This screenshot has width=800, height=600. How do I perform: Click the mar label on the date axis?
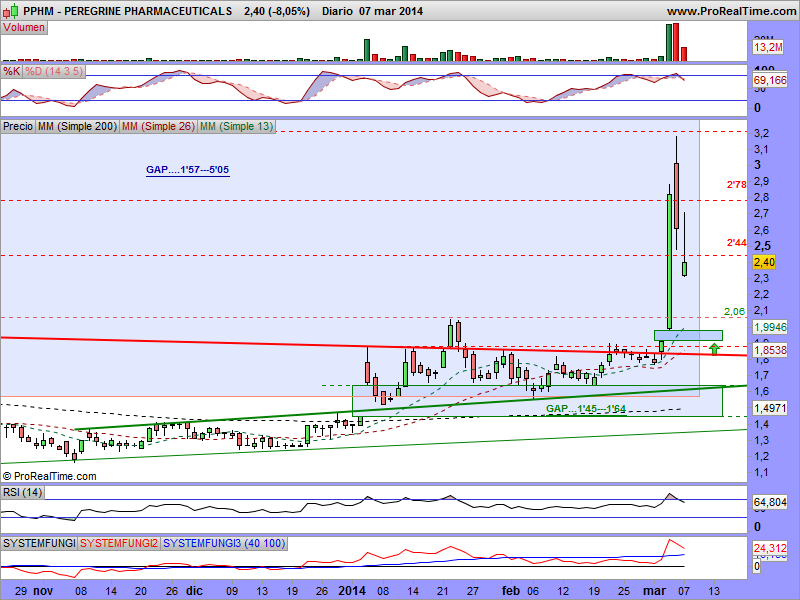pos(655,591)
